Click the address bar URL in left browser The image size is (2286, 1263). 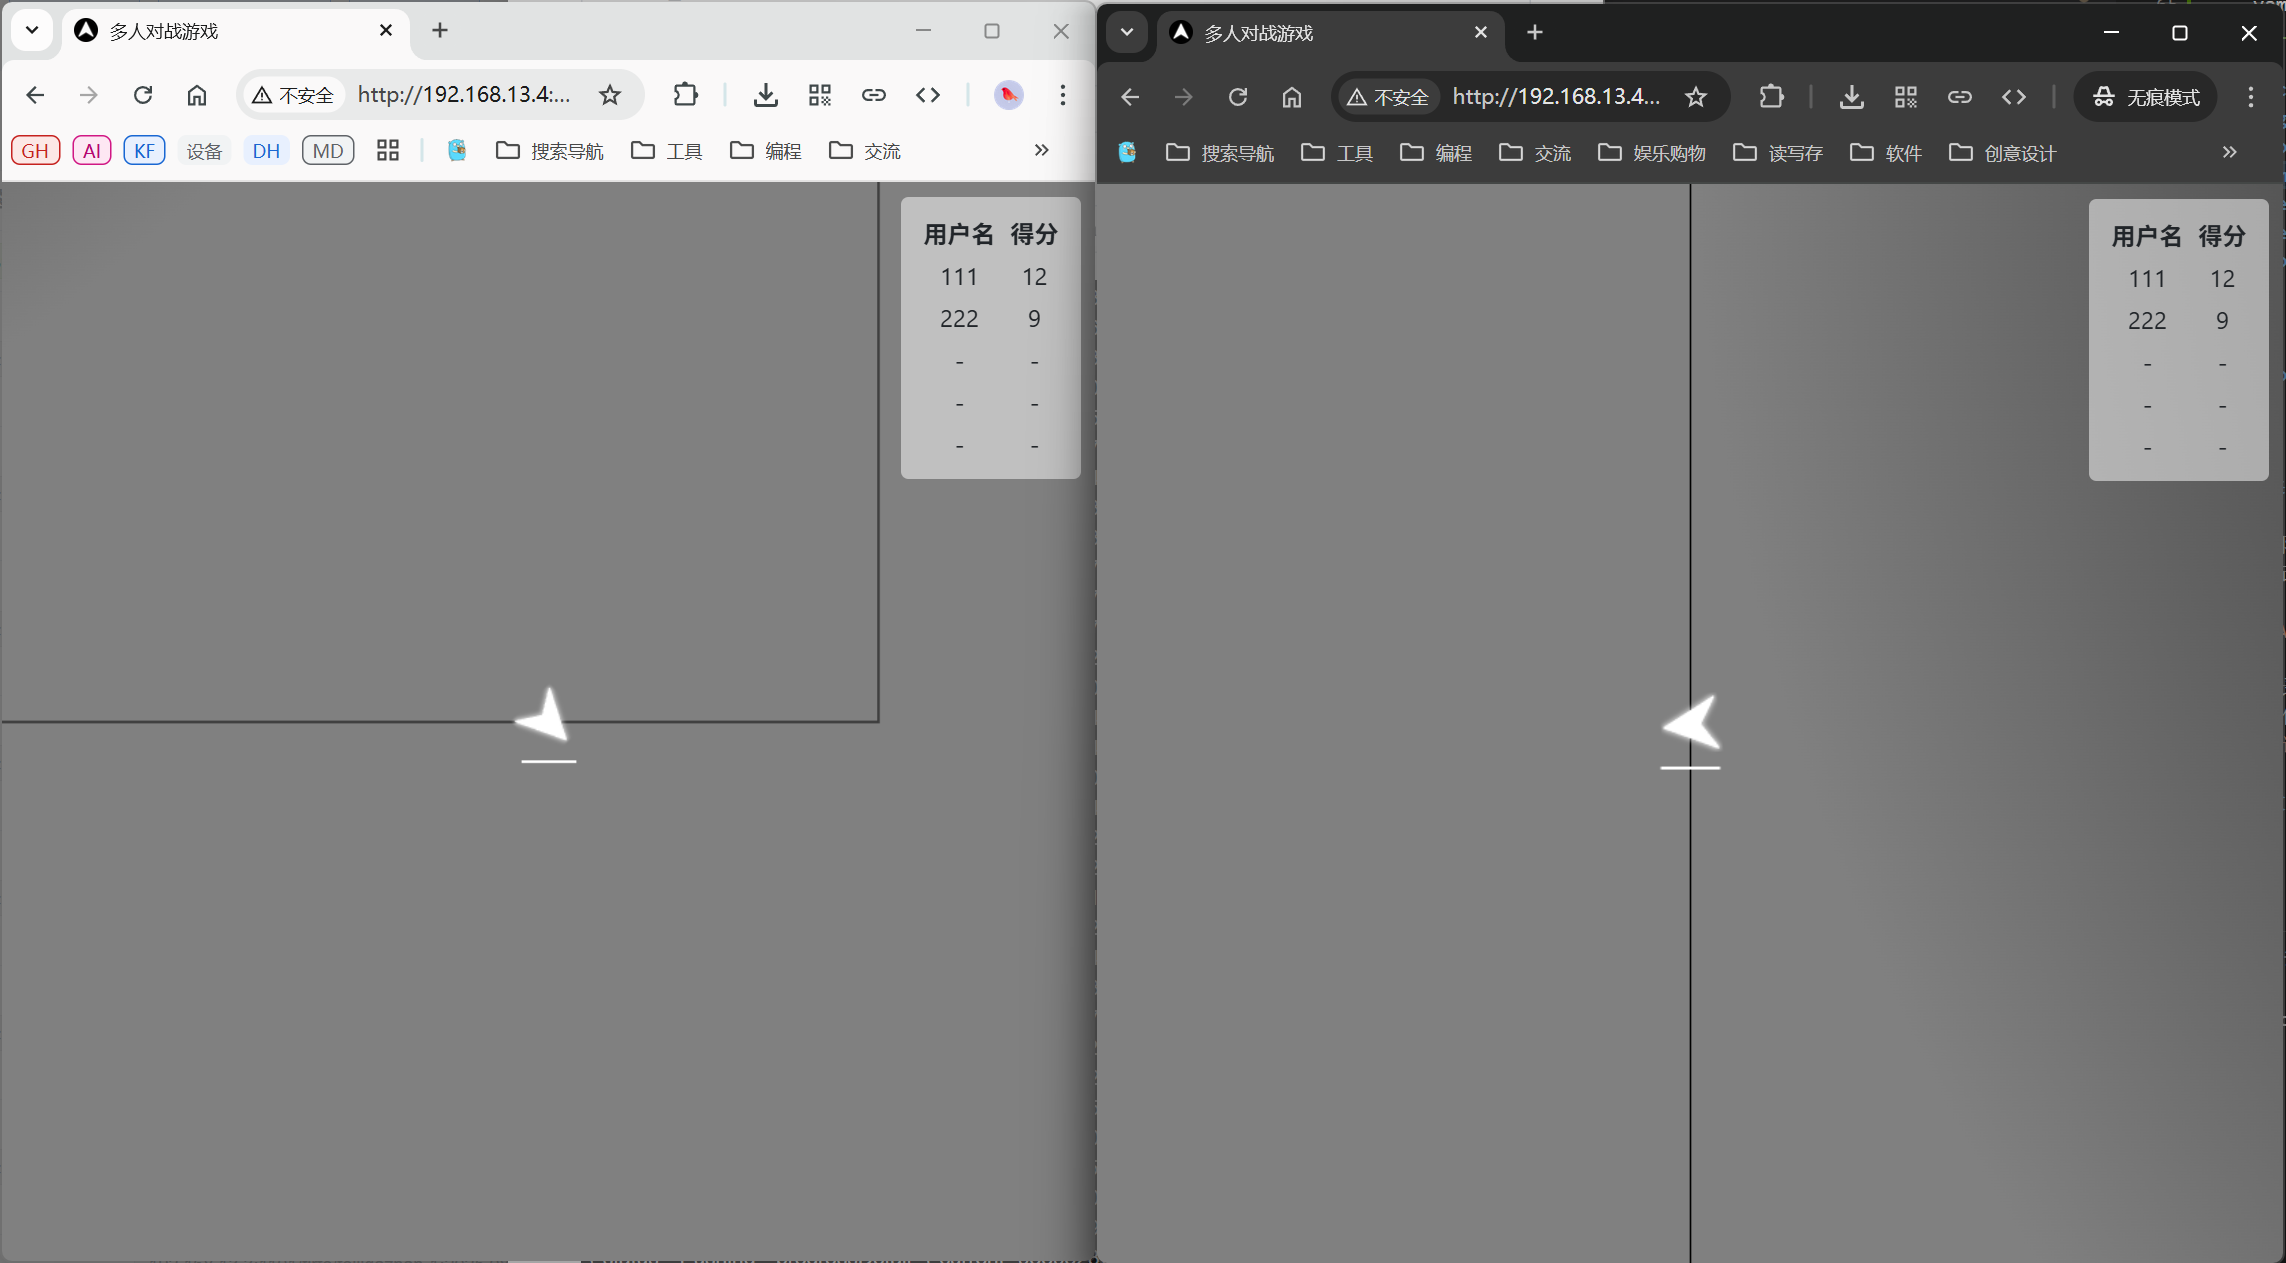(465, 95)
